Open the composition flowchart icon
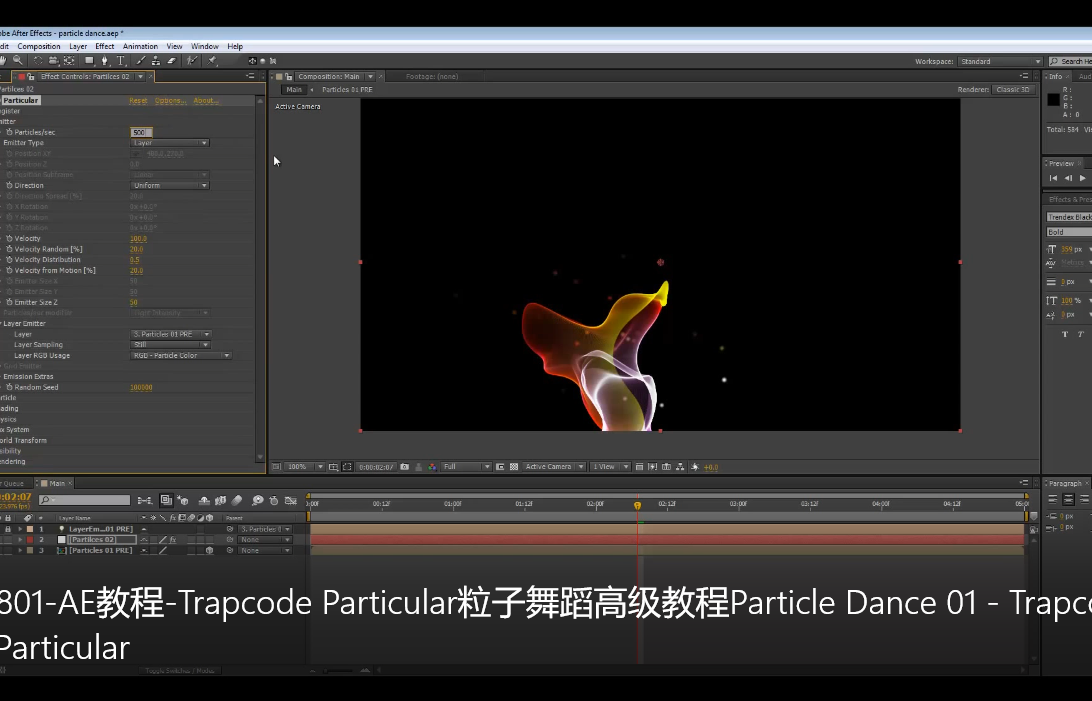 (680, 467)
